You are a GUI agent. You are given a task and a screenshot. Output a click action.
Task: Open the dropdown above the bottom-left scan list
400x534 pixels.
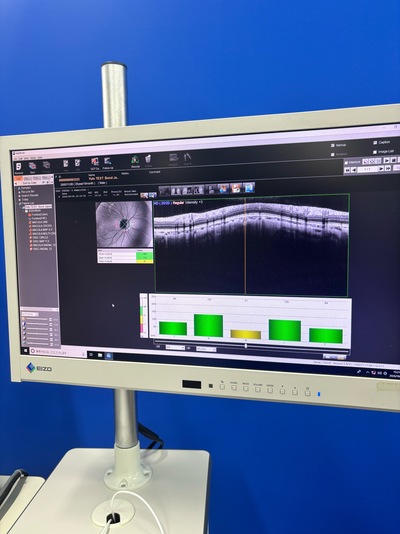pos(30,314)
